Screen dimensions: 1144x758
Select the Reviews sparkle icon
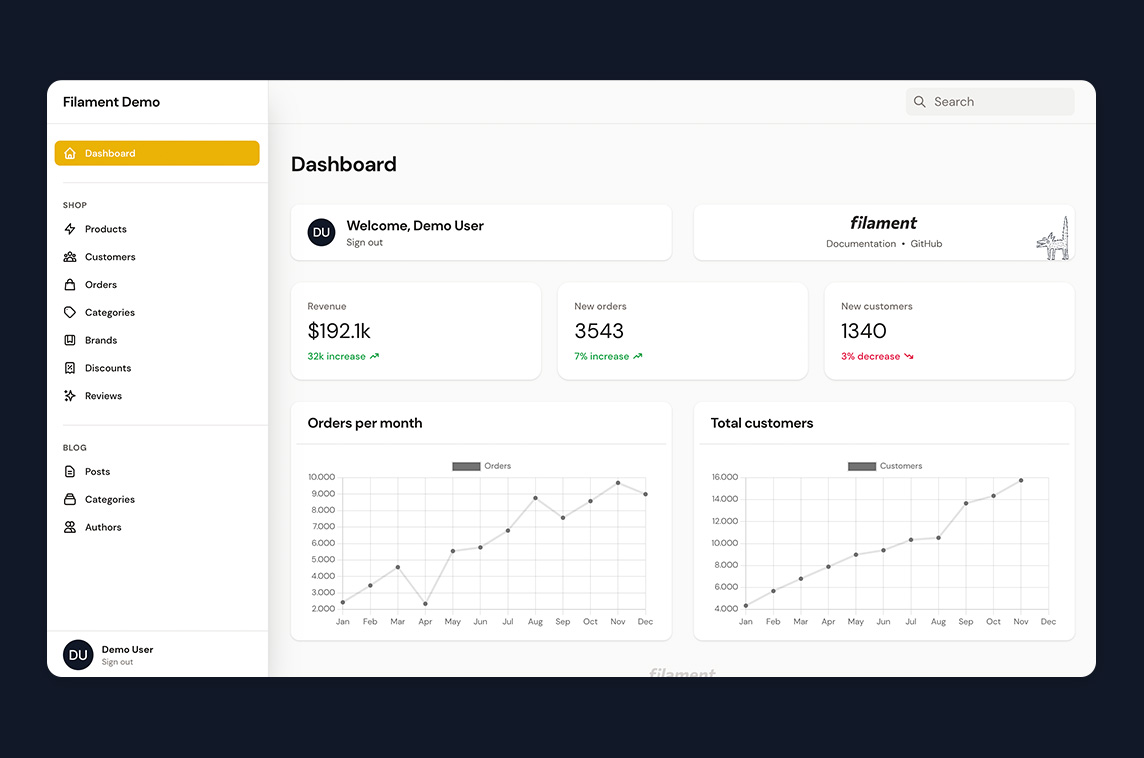tap(70, 396)
